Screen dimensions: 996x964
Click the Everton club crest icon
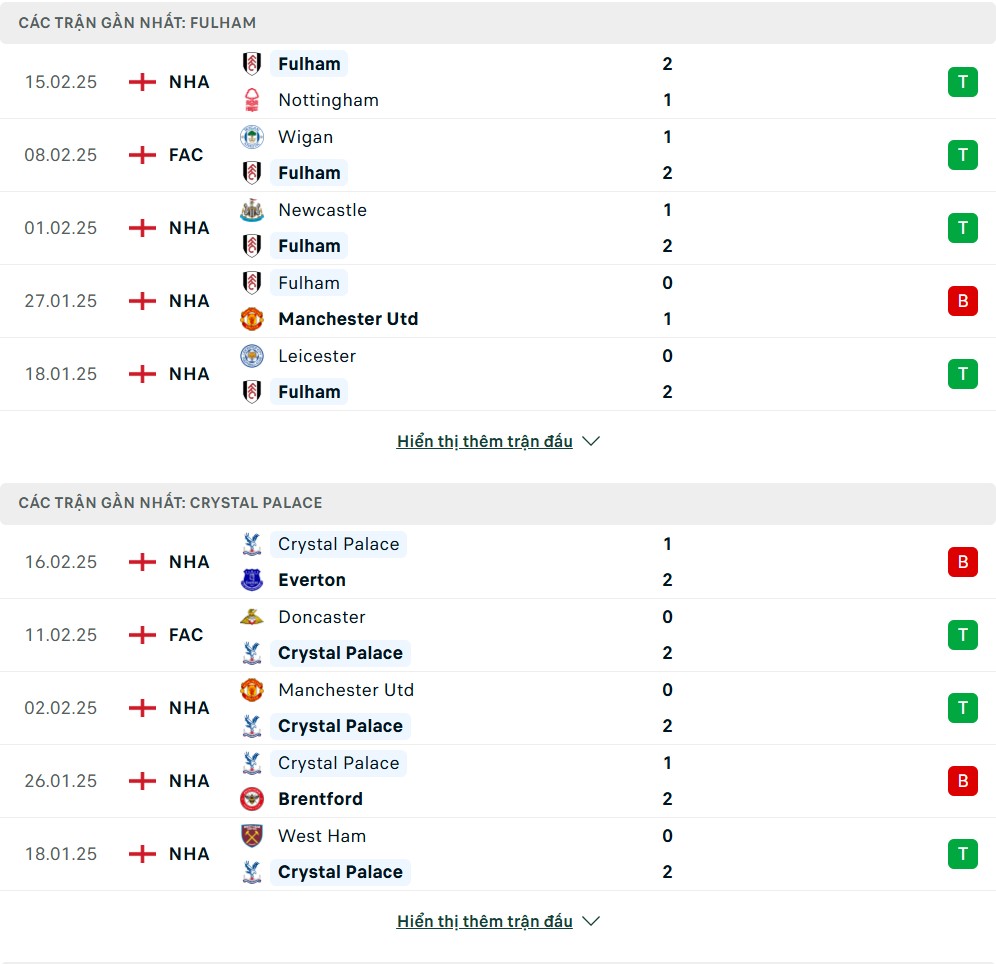[x=252, y=580]
